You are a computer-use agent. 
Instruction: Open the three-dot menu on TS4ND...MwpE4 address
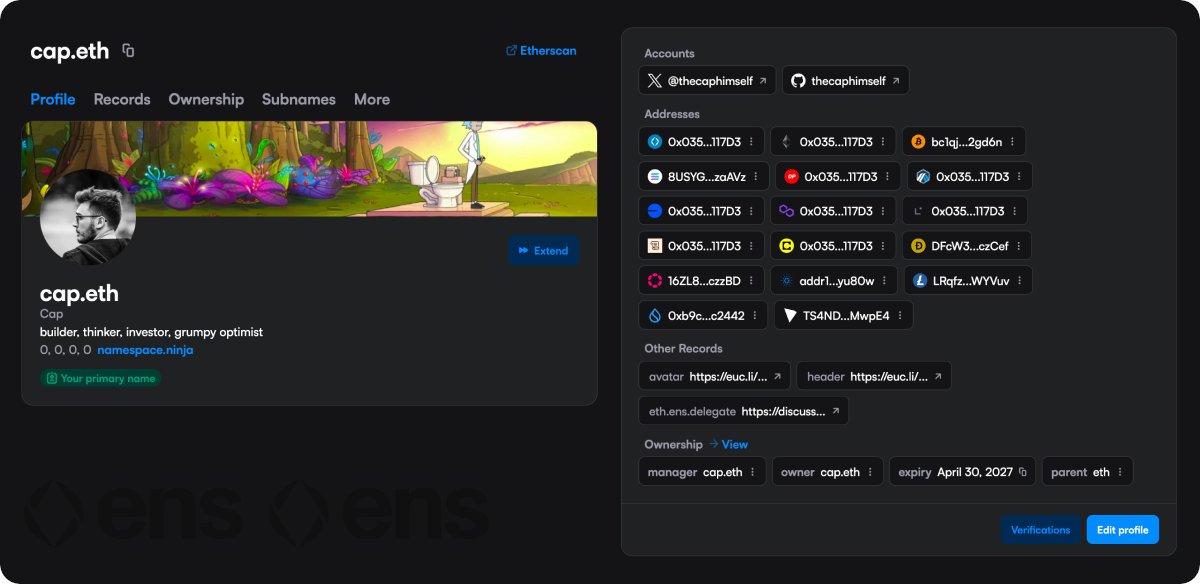click(x=899, y=316)
